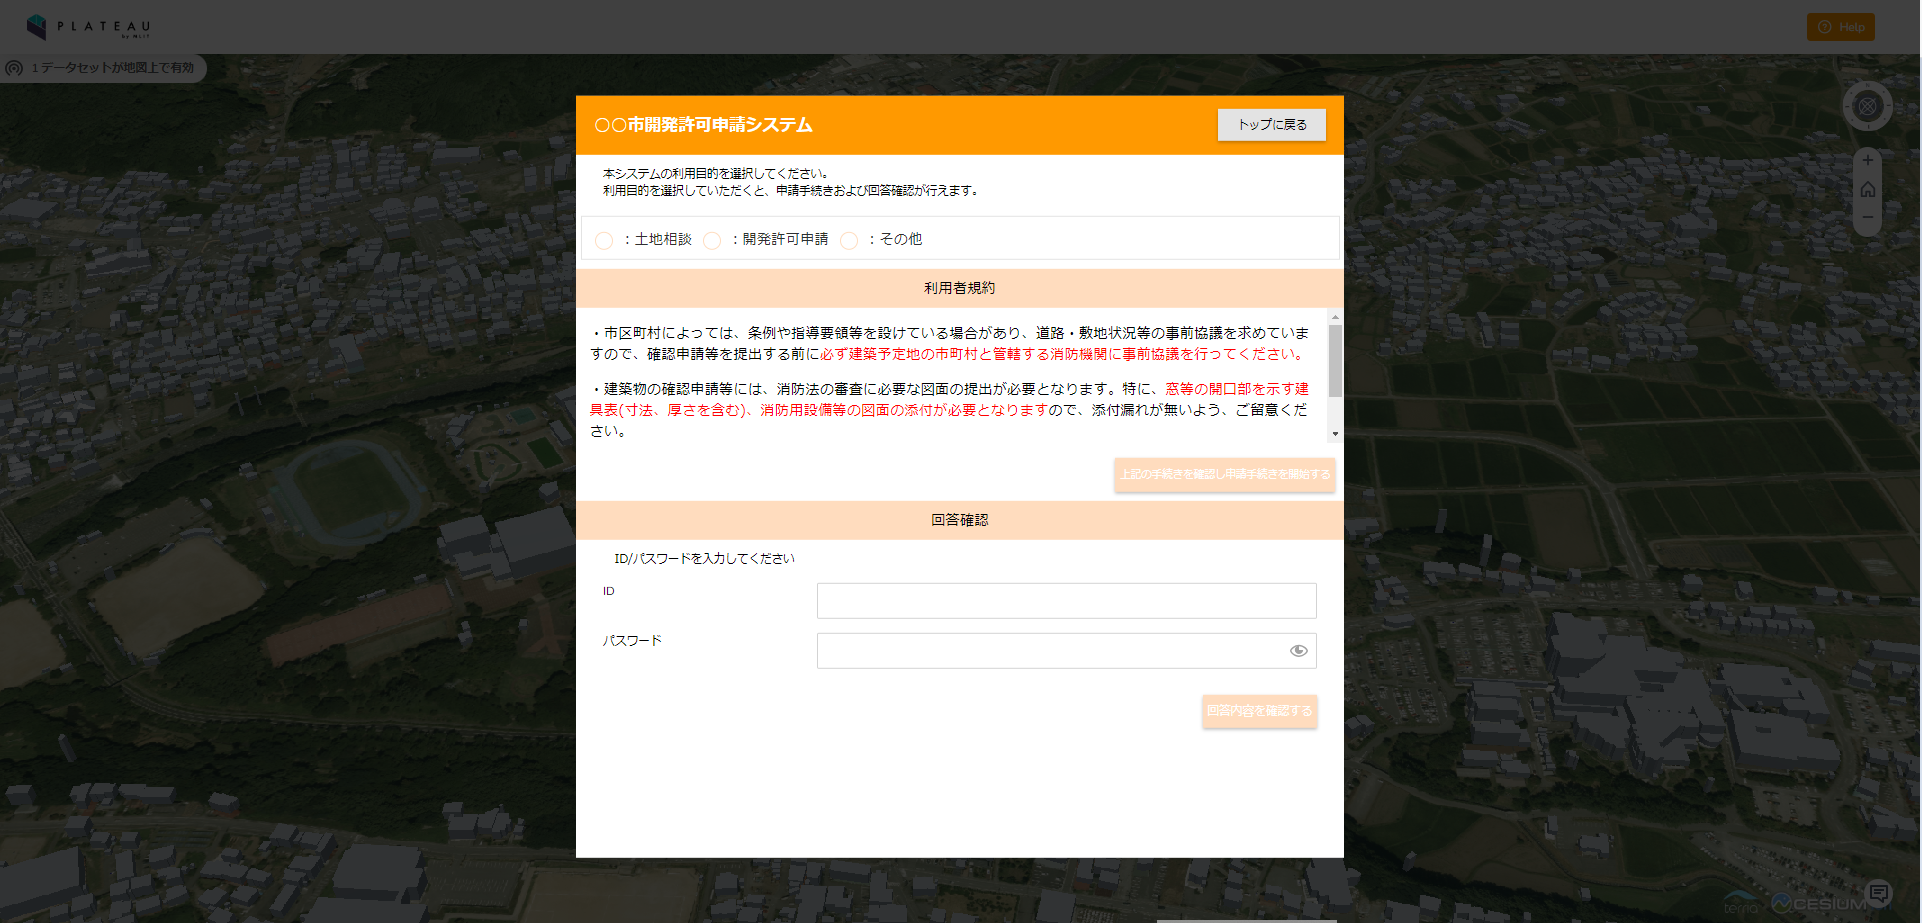Zoom in with the plus icon
This screenshot has width=1922, height=923.
(x=1867, y=161)
